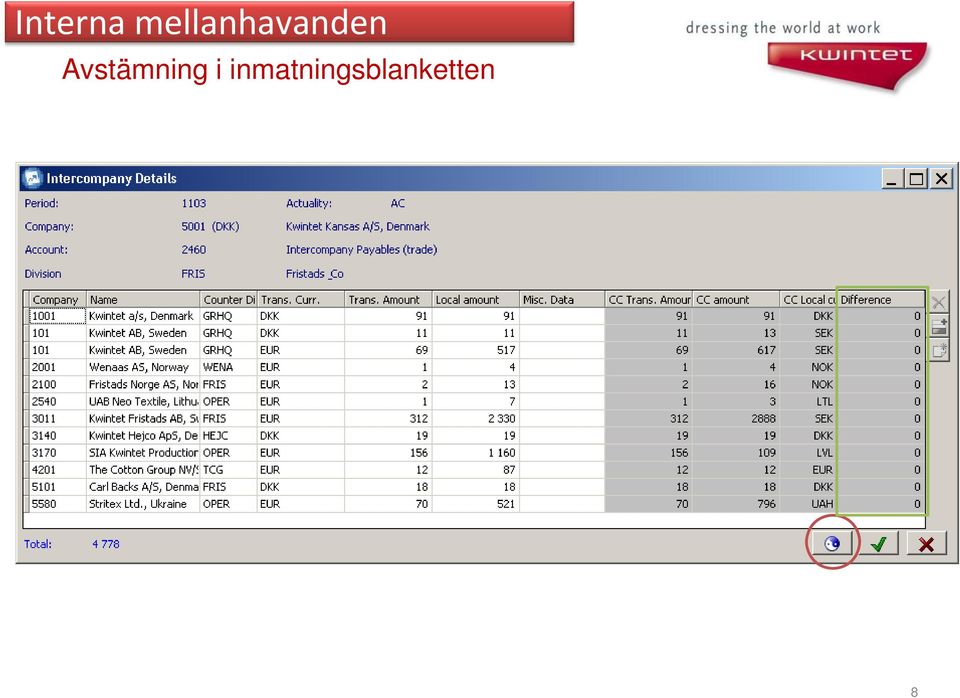Cancel with the red X button
Screen dimensions: 960x698
tap(926, 544)
